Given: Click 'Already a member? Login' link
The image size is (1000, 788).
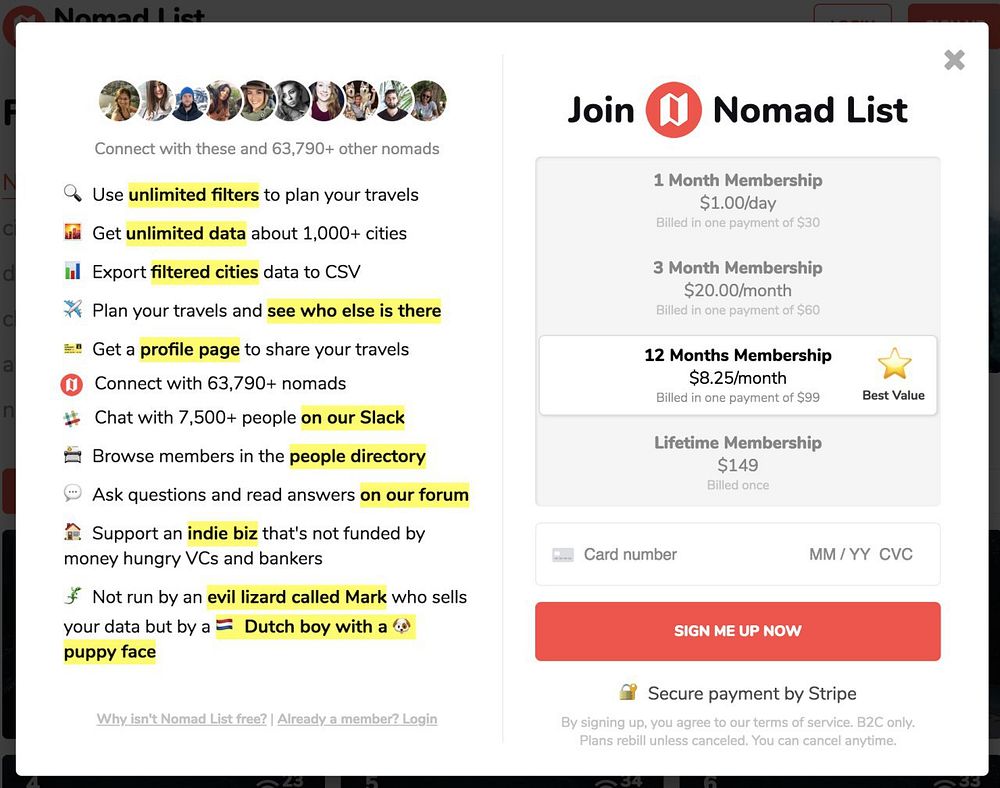Looking at the screenshot, I should pos(357,718).
